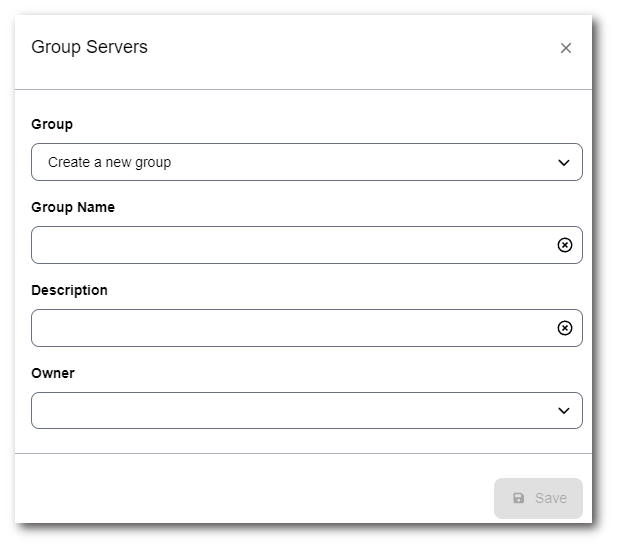Screen dimensions: 617x548
Task: Close the Group Servers dialog
Action: coord(565,48)
